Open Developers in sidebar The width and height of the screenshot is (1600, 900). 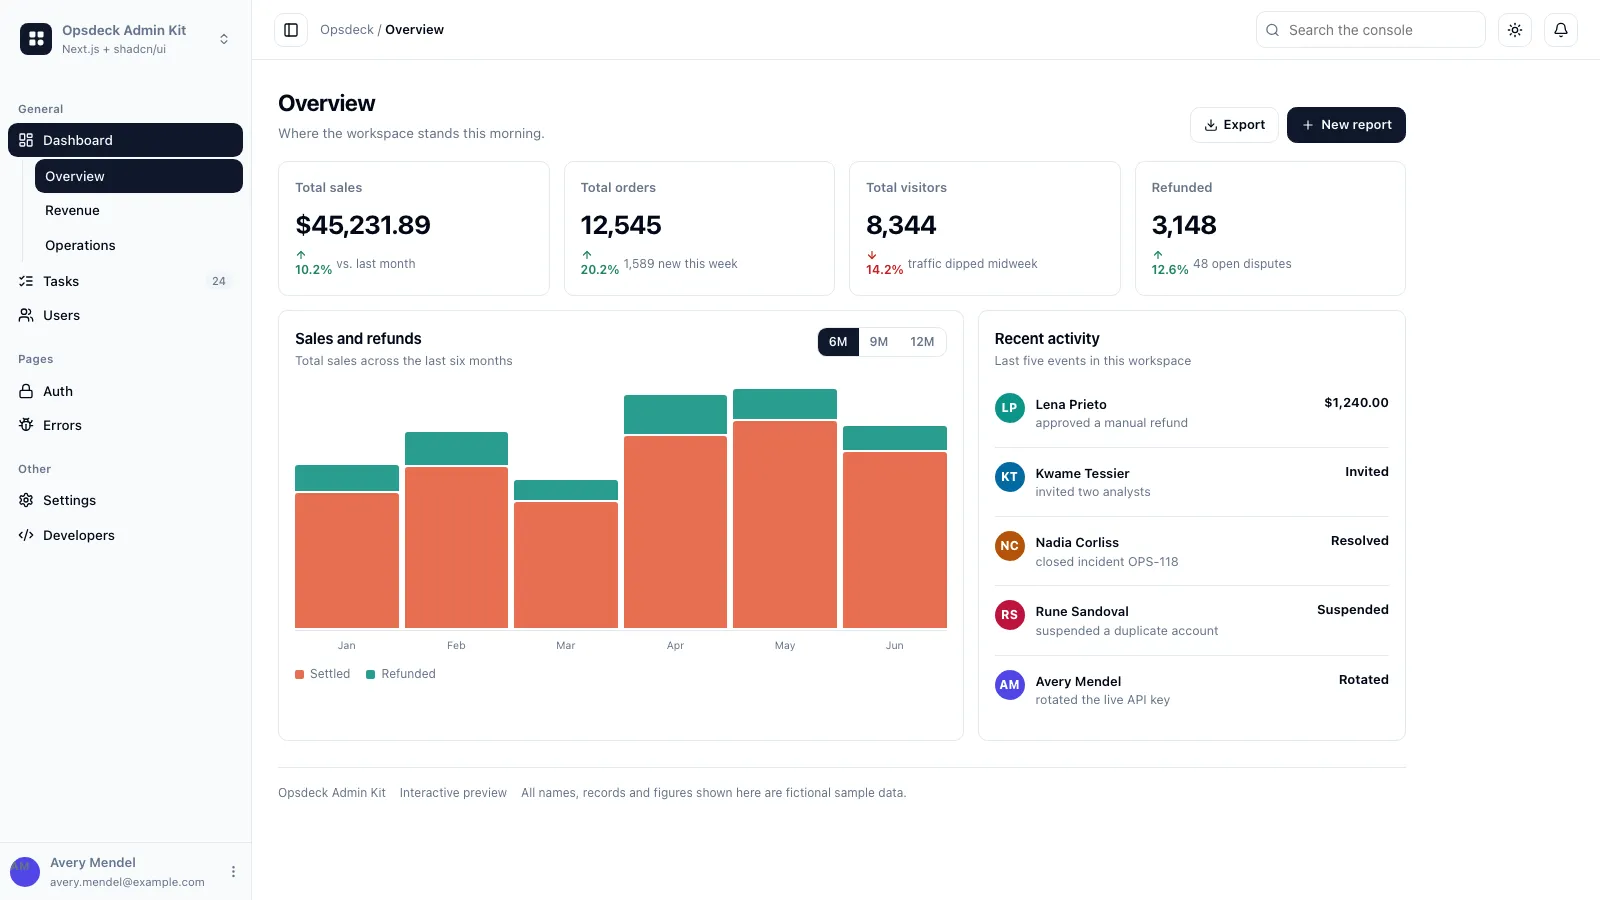(x=125, y=535)
